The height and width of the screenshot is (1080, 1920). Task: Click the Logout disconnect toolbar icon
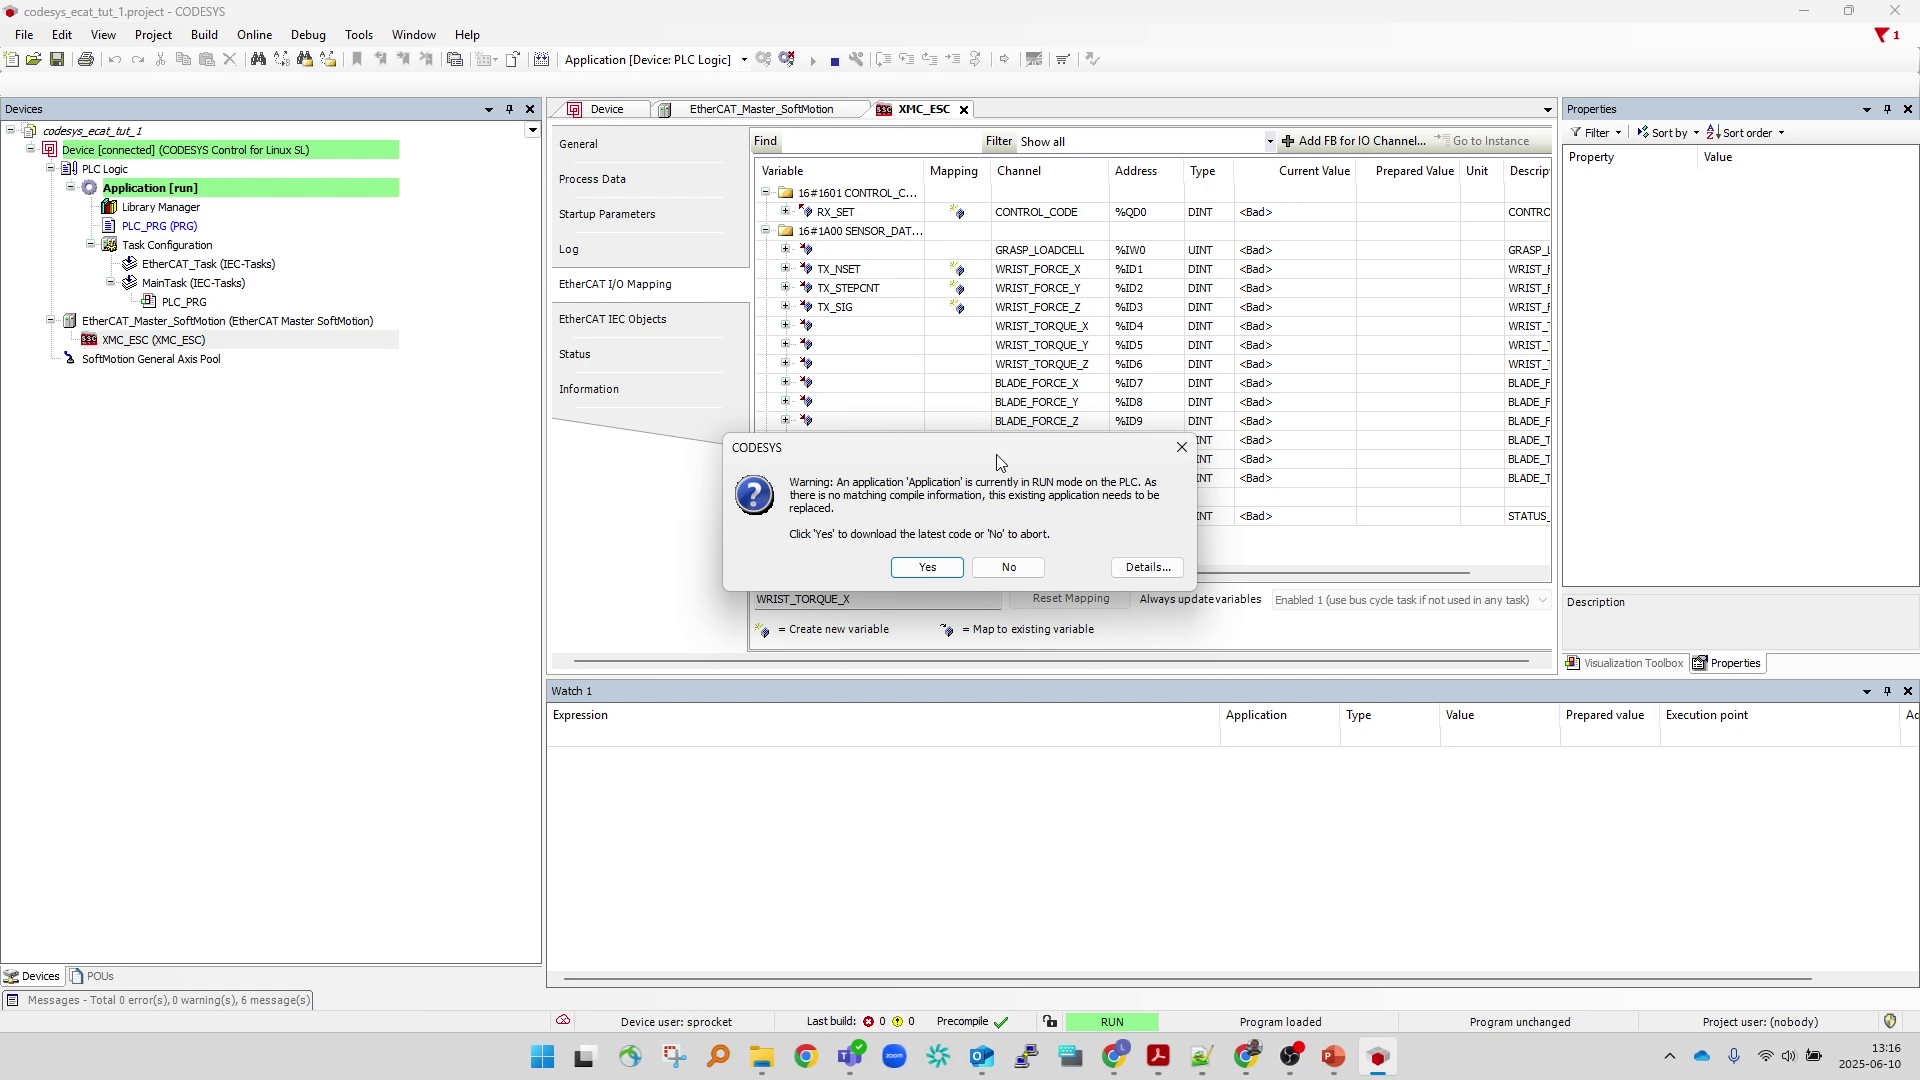click(x=787, y=60)
